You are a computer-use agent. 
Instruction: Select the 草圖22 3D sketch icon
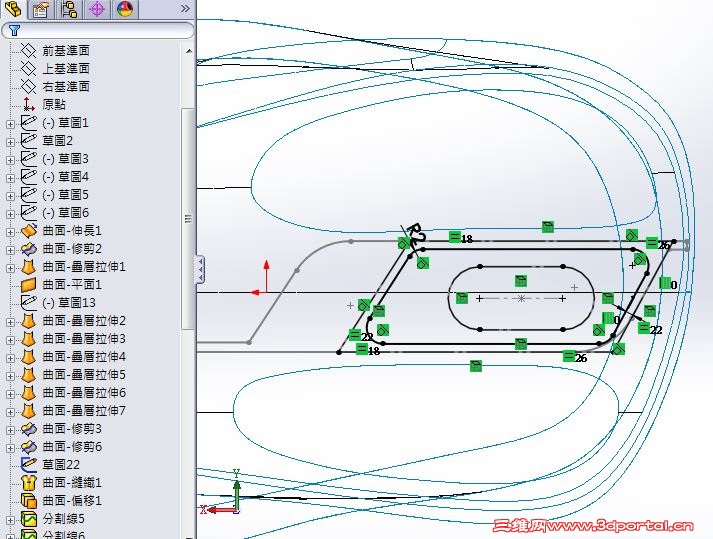[29, 464]
